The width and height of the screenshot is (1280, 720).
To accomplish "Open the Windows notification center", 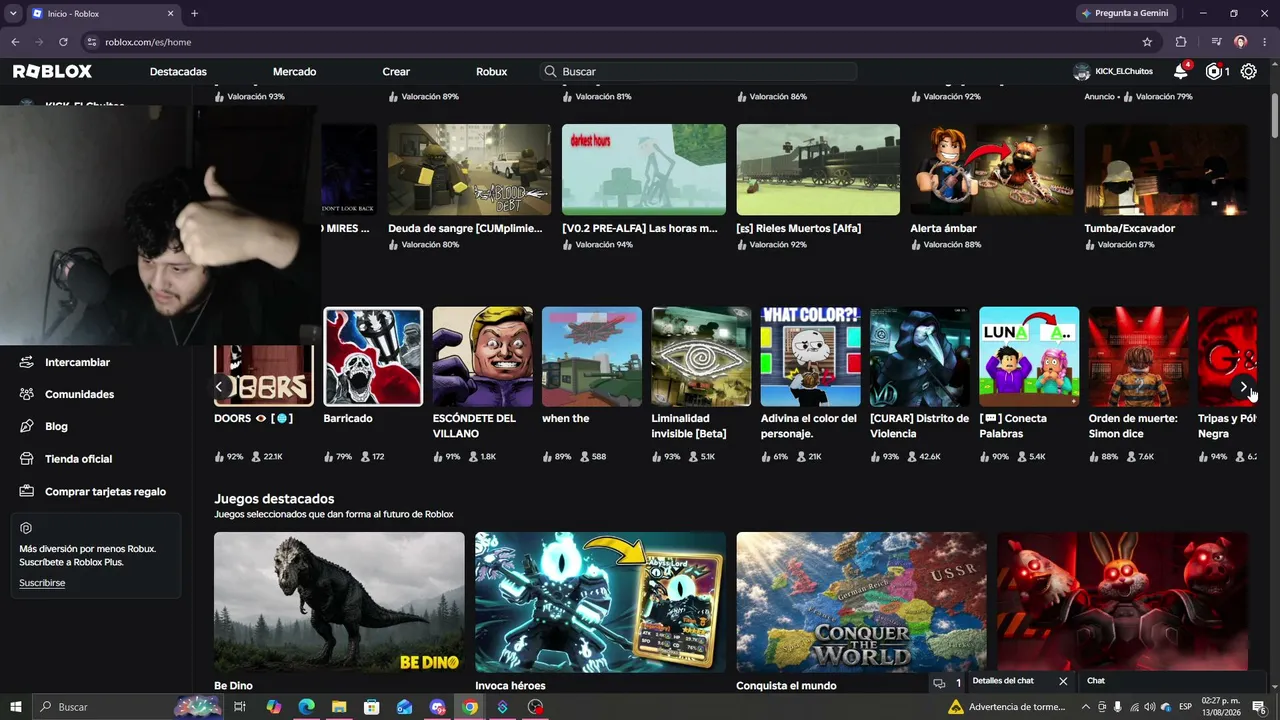I will point(1259,707).
